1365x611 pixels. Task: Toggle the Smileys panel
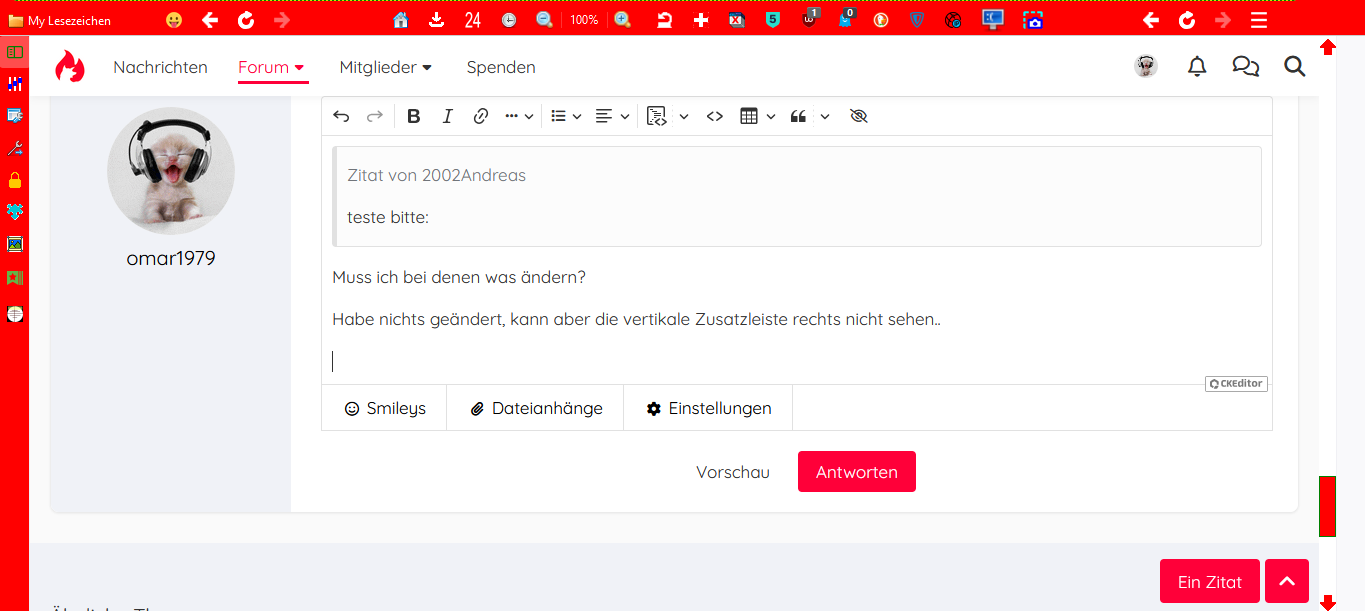(x=384, y=408)
